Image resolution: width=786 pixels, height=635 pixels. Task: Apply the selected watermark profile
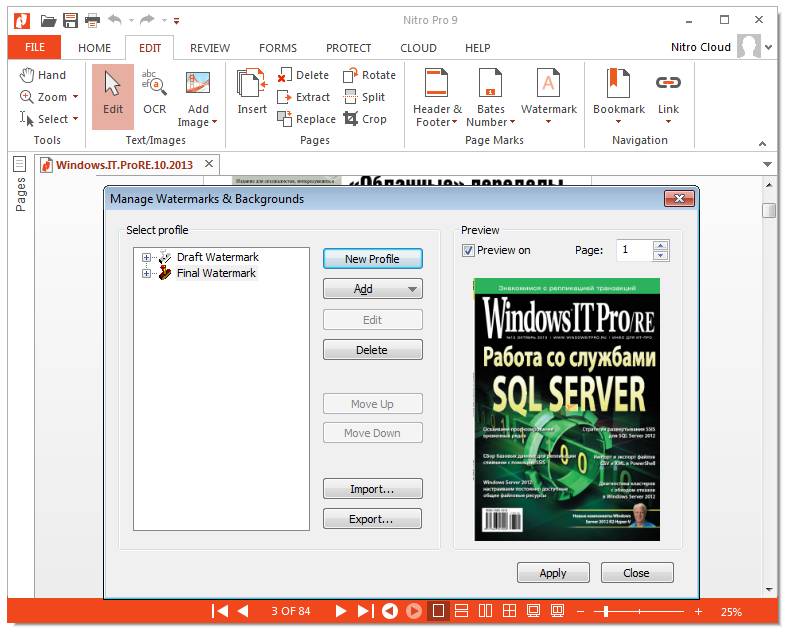click(553, 573)
